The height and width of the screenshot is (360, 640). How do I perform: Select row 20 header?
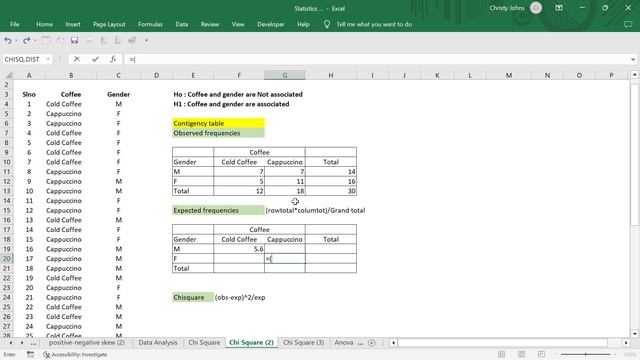[x=7, y=259]
